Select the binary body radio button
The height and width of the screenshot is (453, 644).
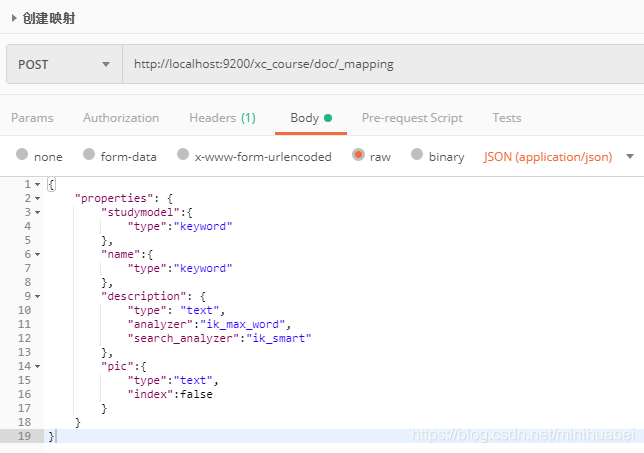(417, 154)
